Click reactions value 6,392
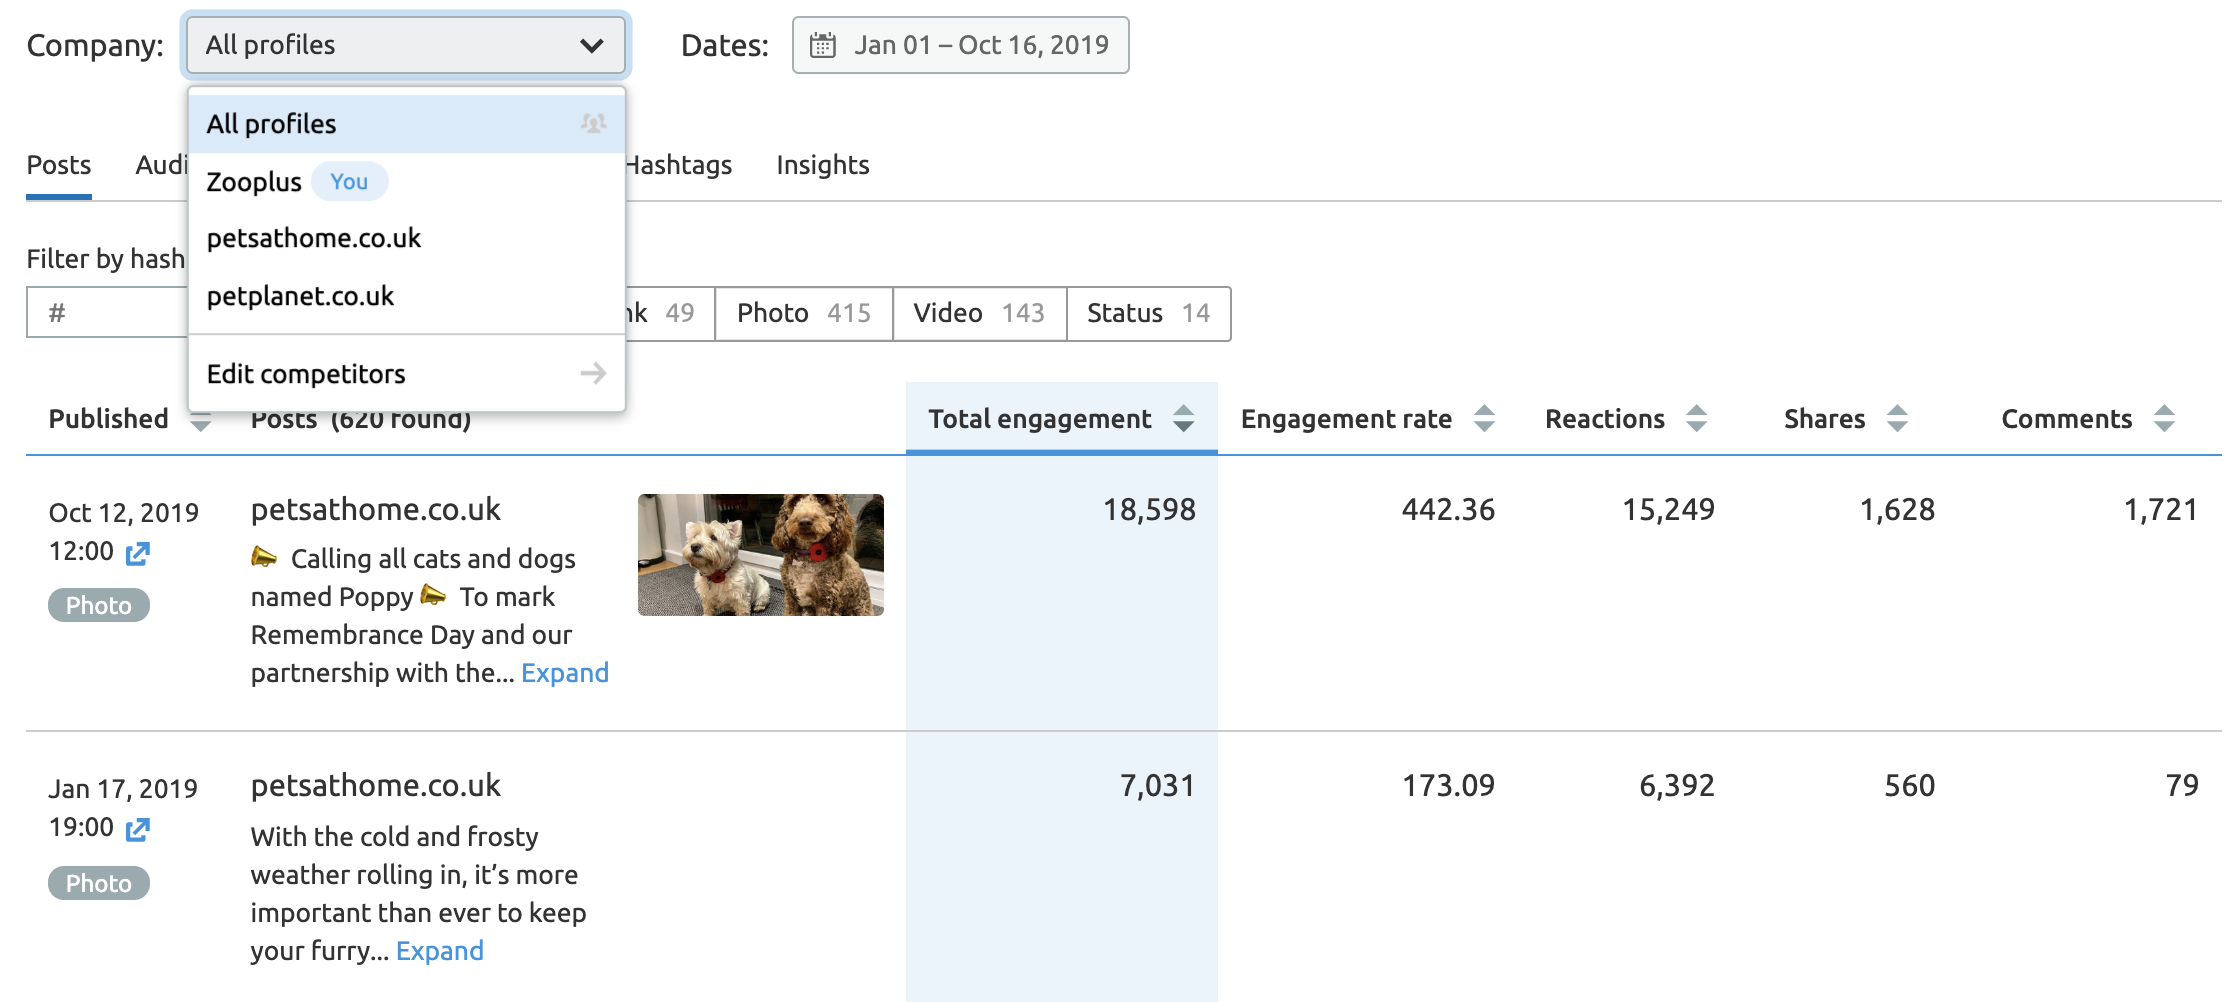Screen dimensions: 2240x1002 click(x=1677, y=786)
